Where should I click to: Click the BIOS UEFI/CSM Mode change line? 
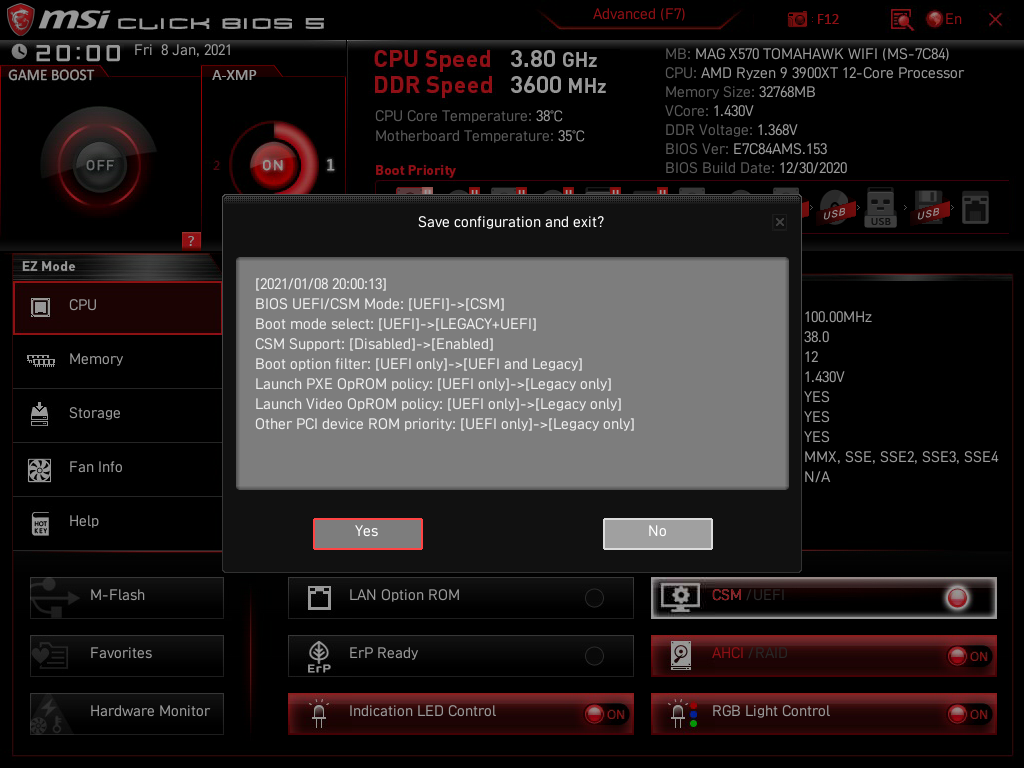379,304
